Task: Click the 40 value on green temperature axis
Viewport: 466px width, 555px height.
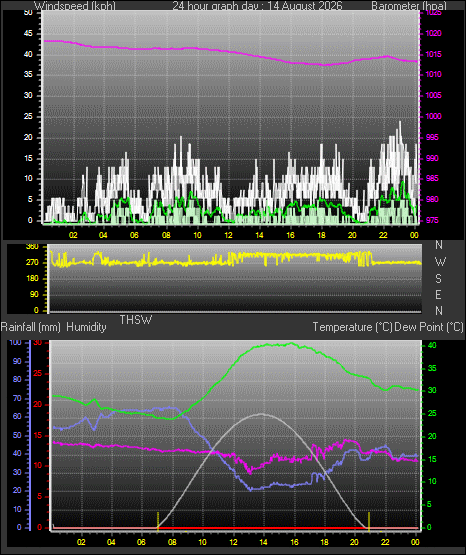Action: pos(432,345)
